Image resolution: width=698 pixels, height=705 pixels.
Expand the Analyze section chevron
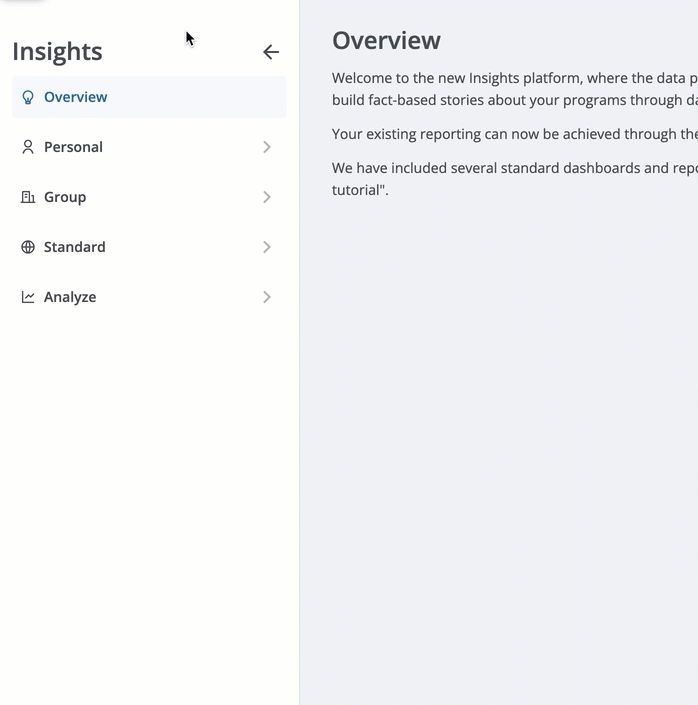click(x=267, y=297)
